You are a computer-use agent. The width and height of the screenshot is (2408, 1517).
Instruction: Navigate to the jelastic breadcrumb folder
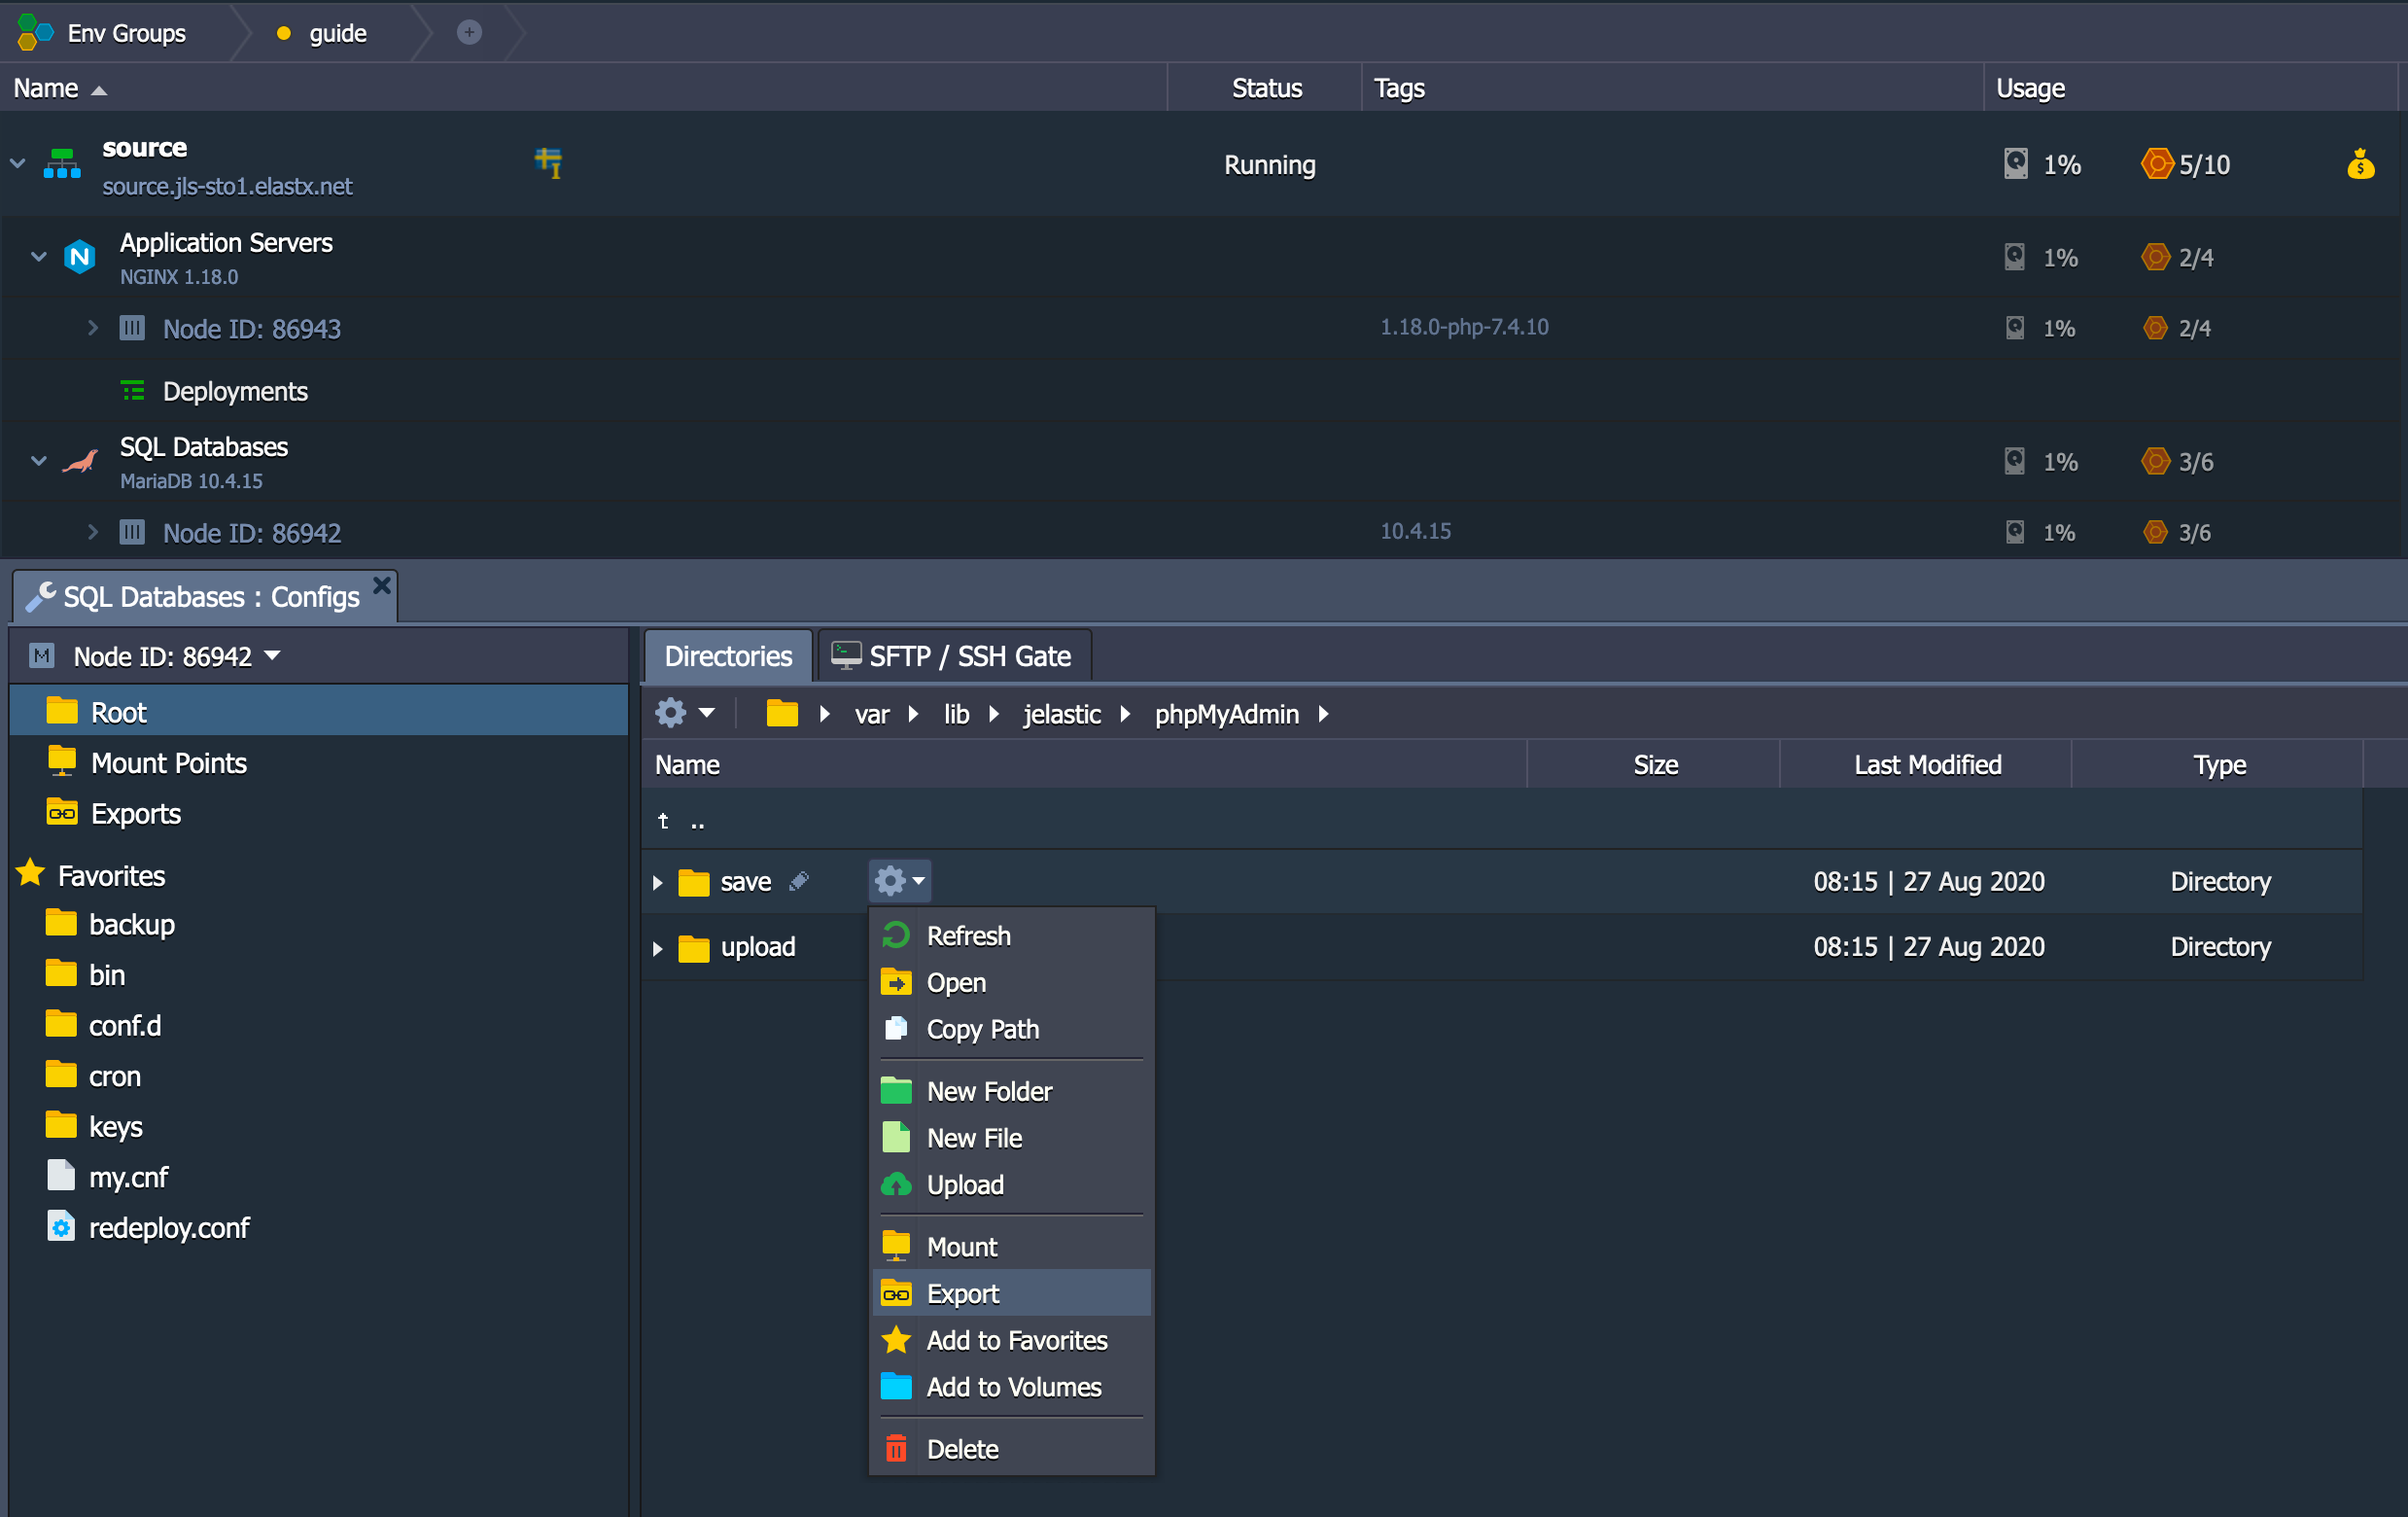pos(1061,714)
